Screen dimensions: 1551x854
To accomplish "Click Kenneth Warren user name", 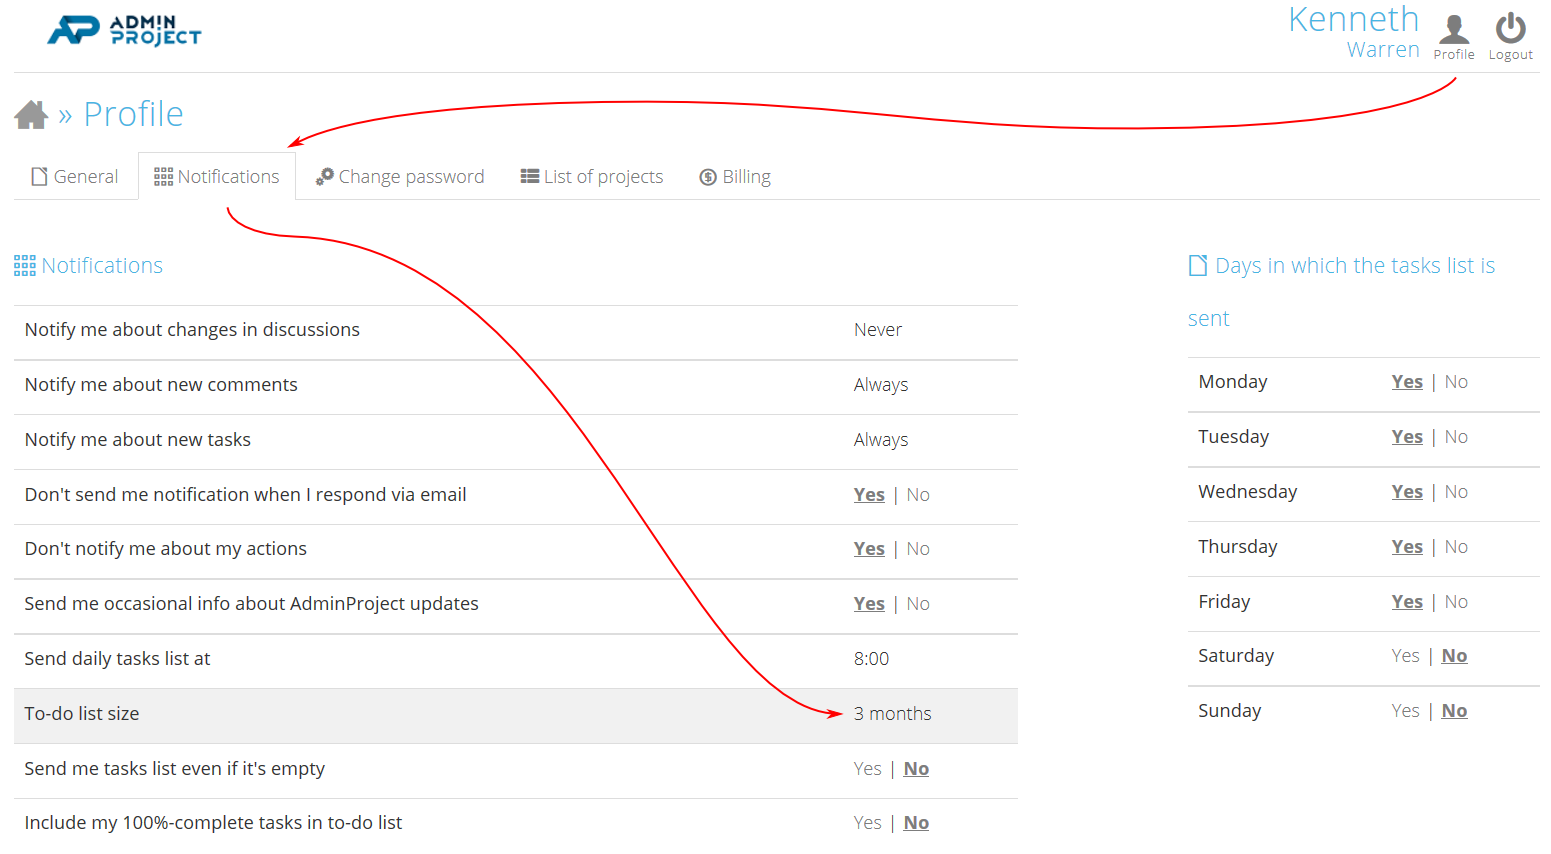I will click(x=1354, y=32).
